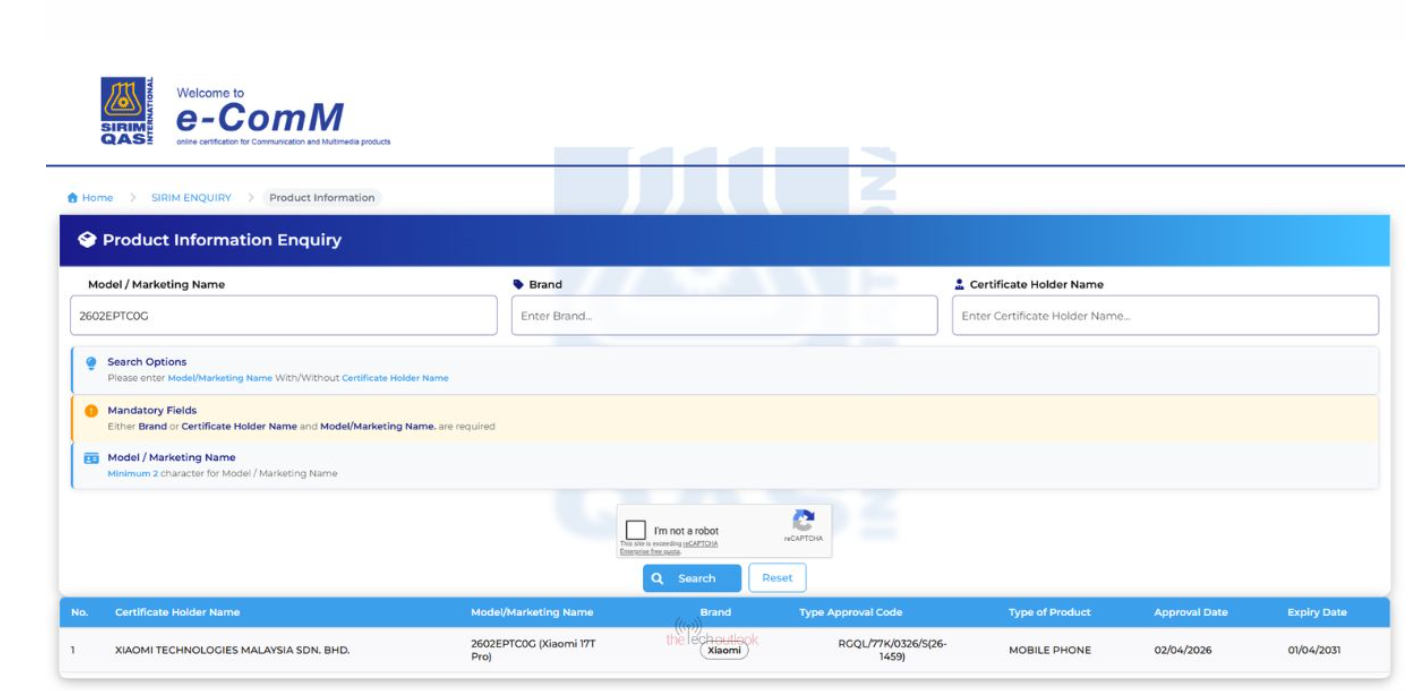
Task: Sort by Certificate Holder Name column header
Action: (x=177, y=612)
